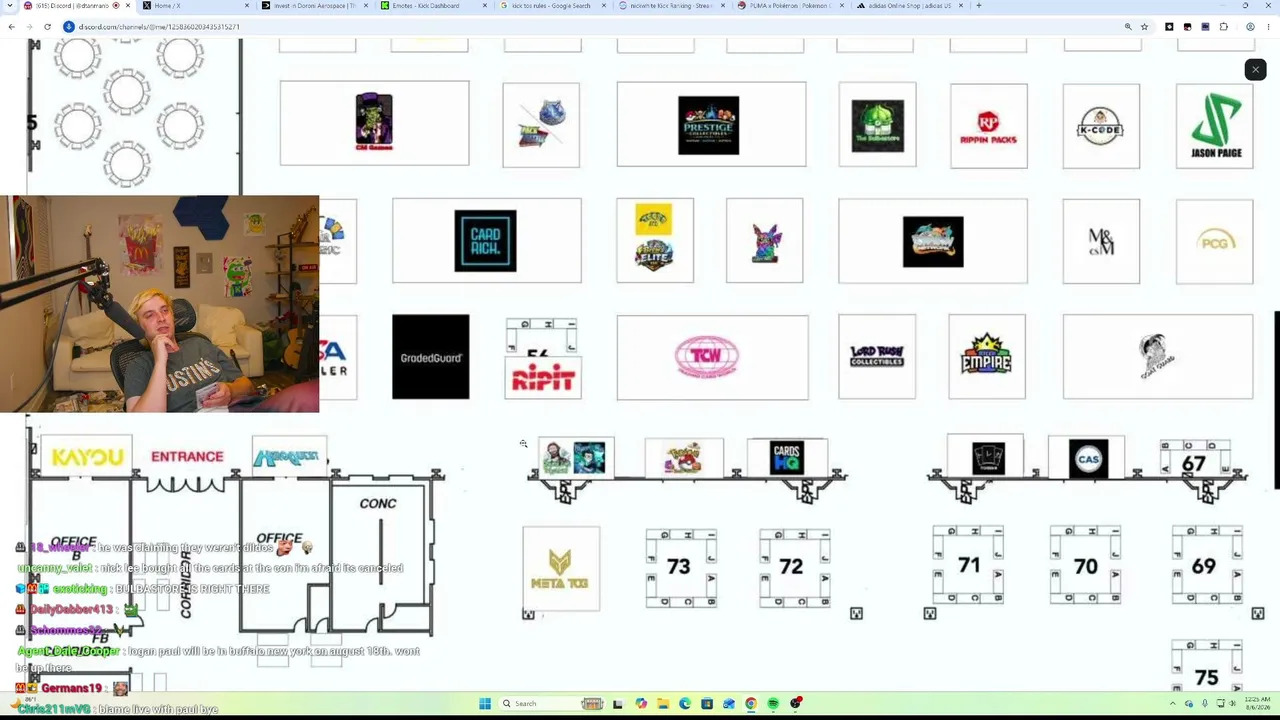Launch Microsoft Edge from the taskbar

pyautogui.click(x=685, y=704)
